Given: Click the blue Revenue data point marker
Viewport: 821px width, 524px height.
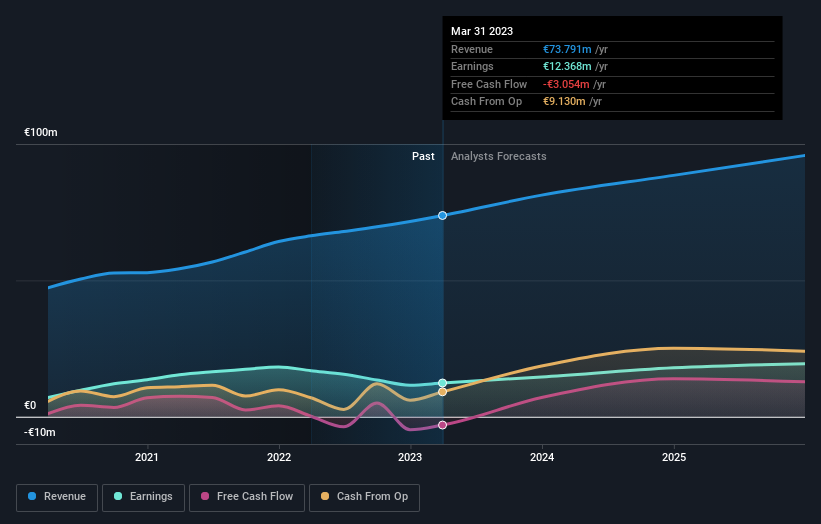Looking at the screenshot, I should (442, 216).
